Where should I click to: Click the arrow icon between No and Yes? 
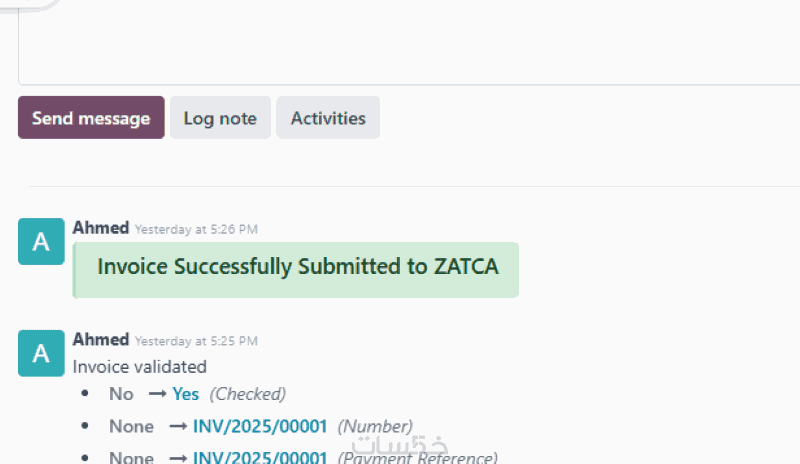(156, 394)
